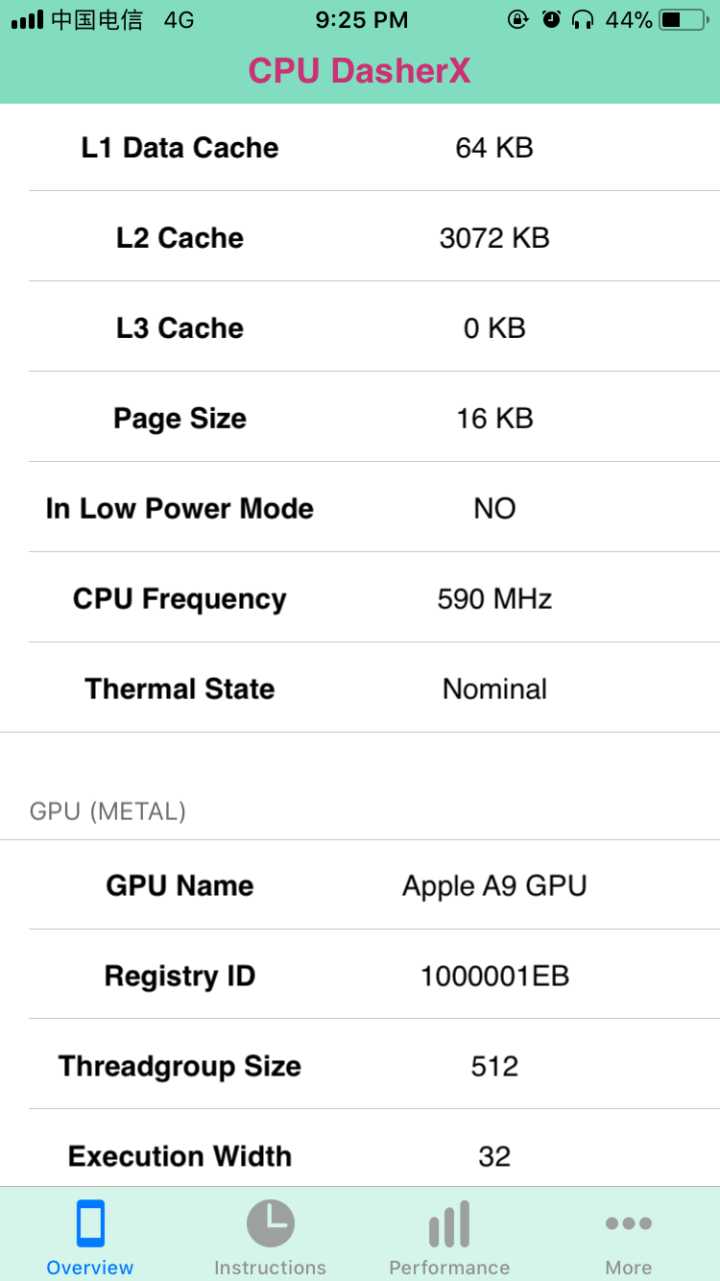720x1281 pixels.
Task: Switch to the Instructions tab
Action: (269, 1235)
